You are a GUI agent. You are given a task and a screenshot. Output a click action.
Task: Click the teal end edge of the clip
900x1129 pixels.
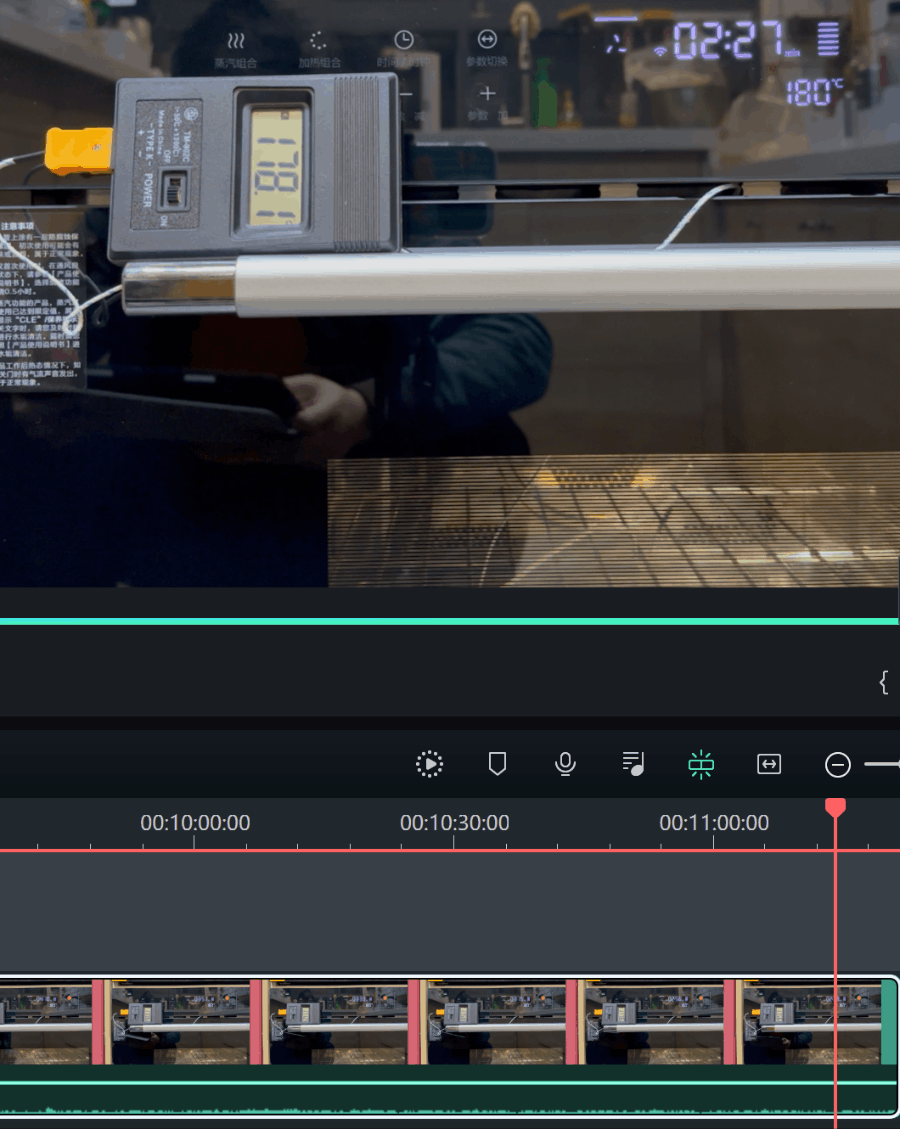(889, 1021)
